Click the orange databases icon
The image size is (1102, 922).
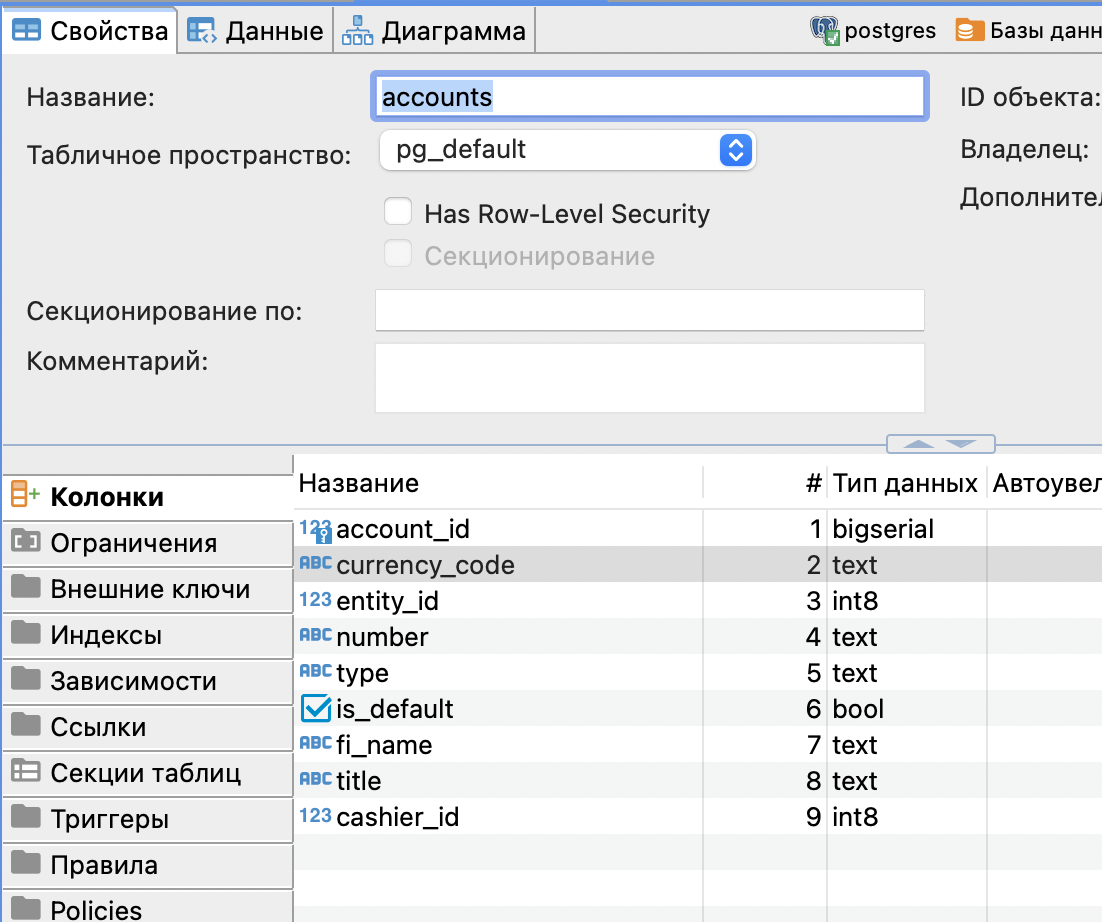[968, 31]
